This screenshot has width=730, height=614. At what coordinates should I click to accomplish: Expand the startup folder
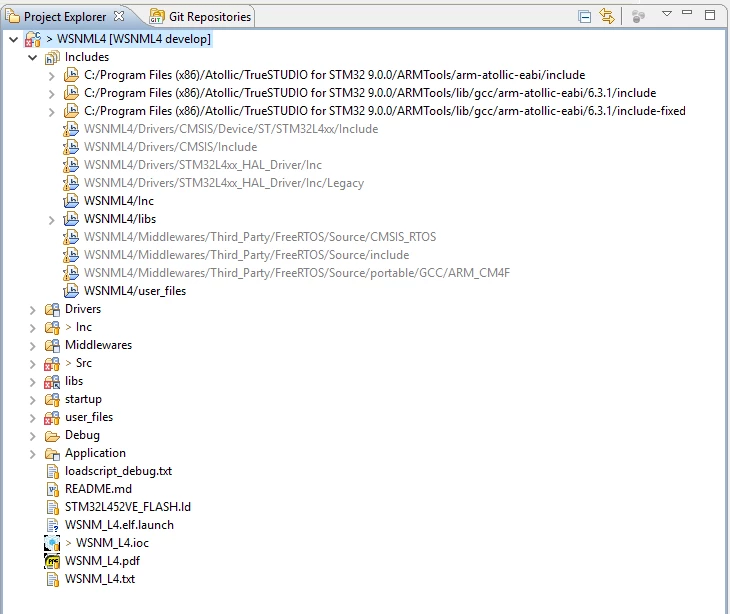(33, 400)
